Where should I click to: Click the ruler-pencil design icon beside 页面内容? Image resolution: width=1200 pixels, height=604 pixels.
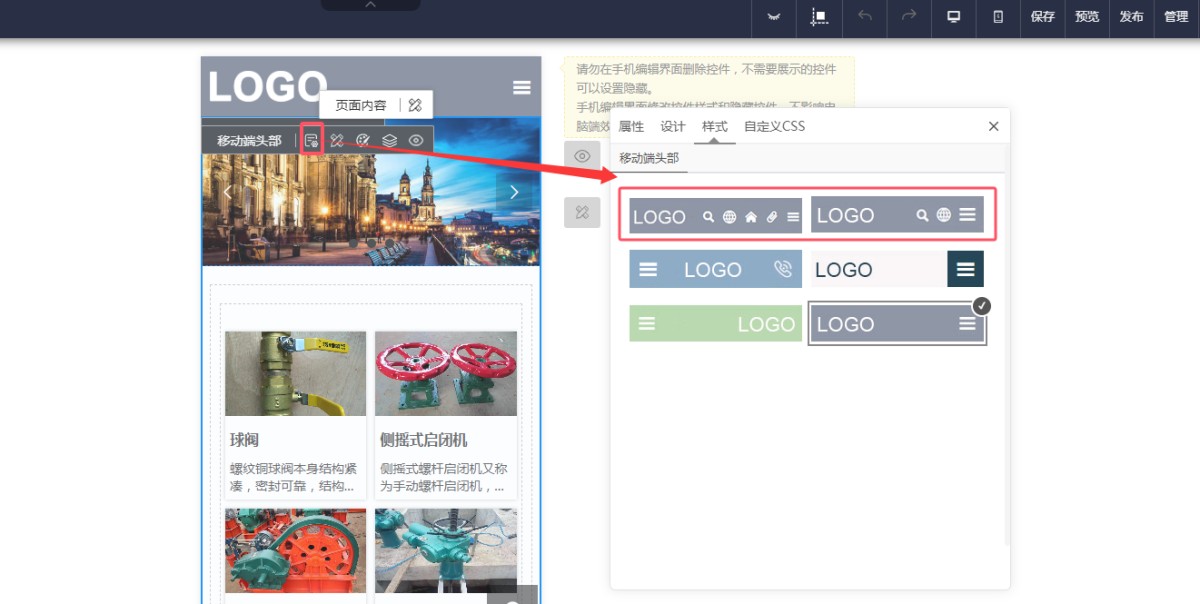tap(416, 105)
